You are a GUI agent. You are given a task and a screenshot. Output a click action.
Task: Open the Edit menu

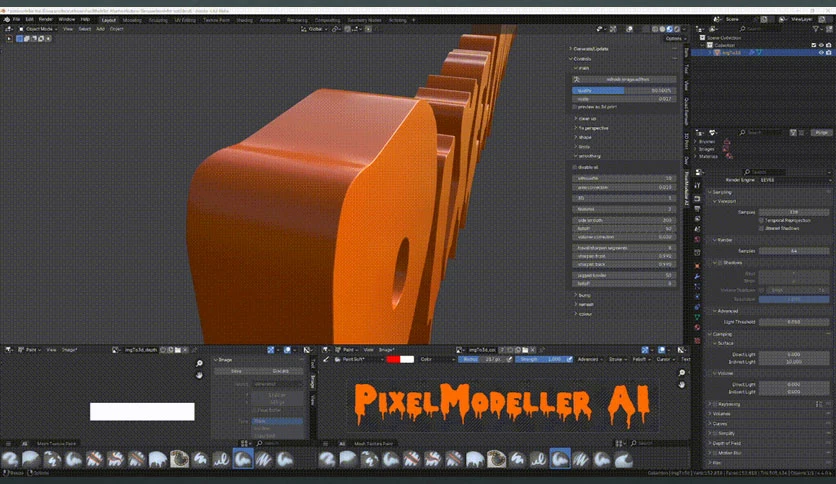(x=29, y=19)
